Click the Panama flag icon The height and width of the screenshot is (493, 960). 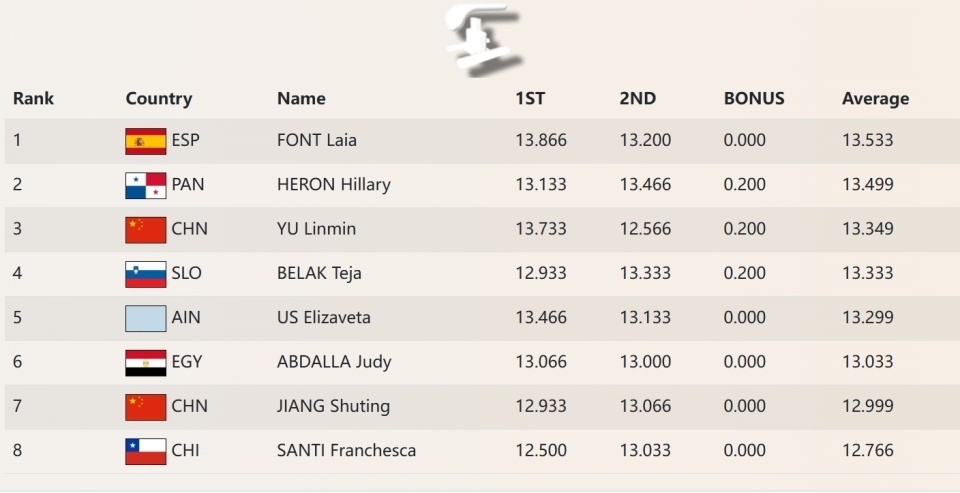pos(145,185)
